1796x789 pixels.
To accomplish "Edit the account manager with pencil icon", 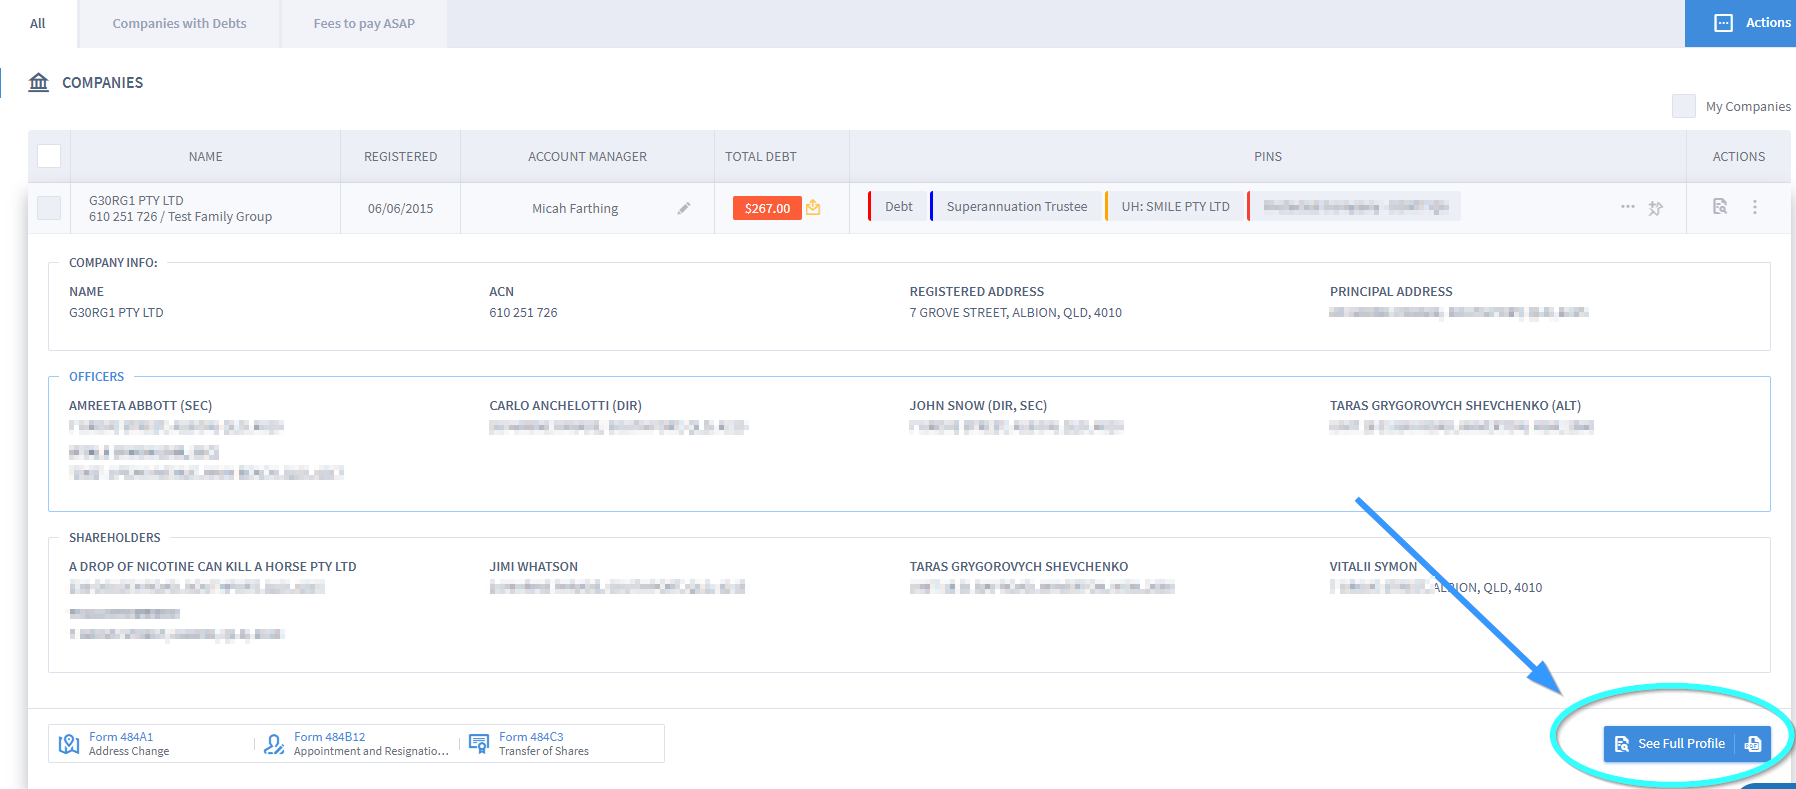I will coord(684,208).
